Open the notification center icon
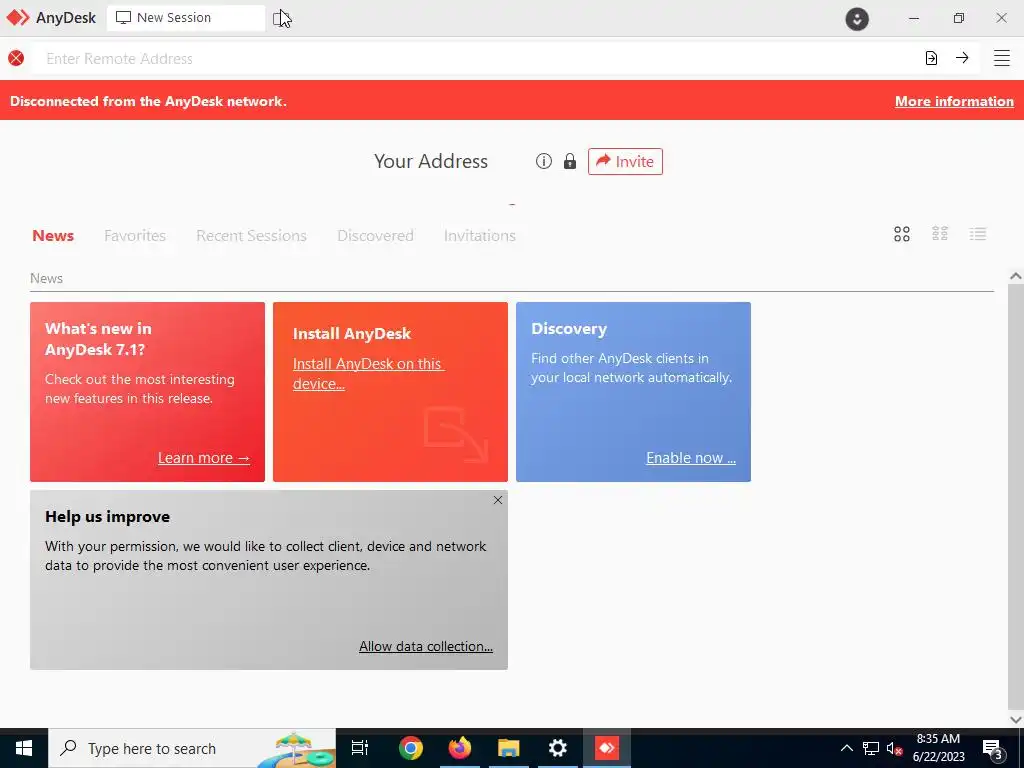This screenshot has width=1024, height=768. pyautogui.click(x=993, y=748)
